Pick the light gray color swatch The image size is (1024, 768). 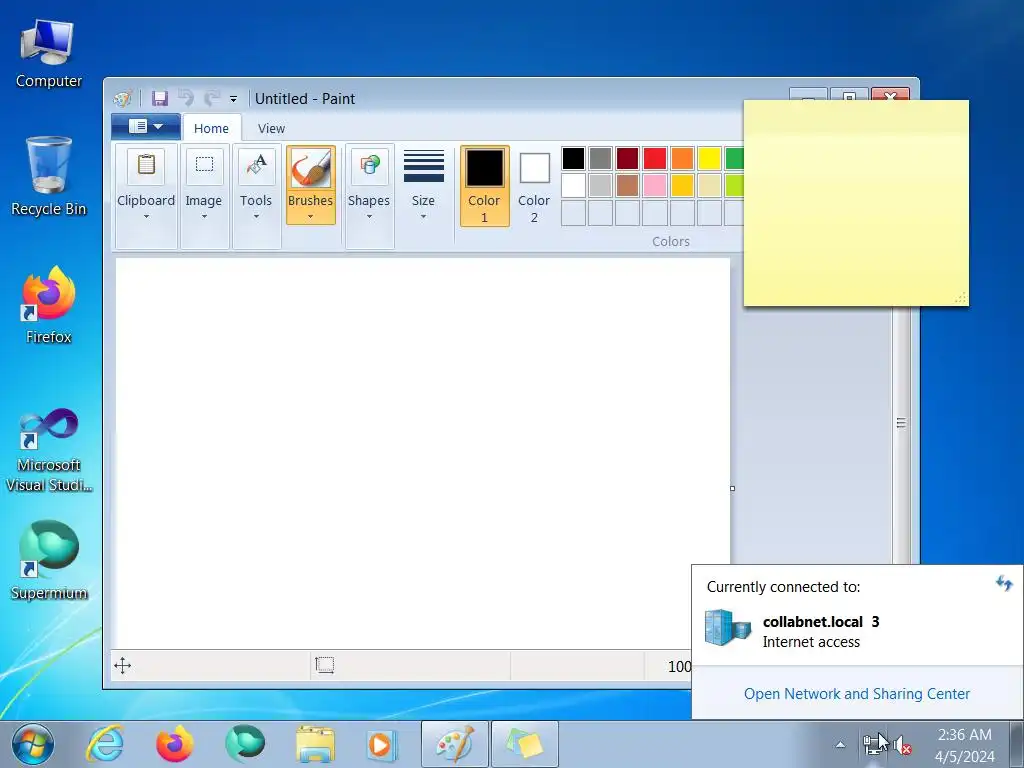pos(600,185)
